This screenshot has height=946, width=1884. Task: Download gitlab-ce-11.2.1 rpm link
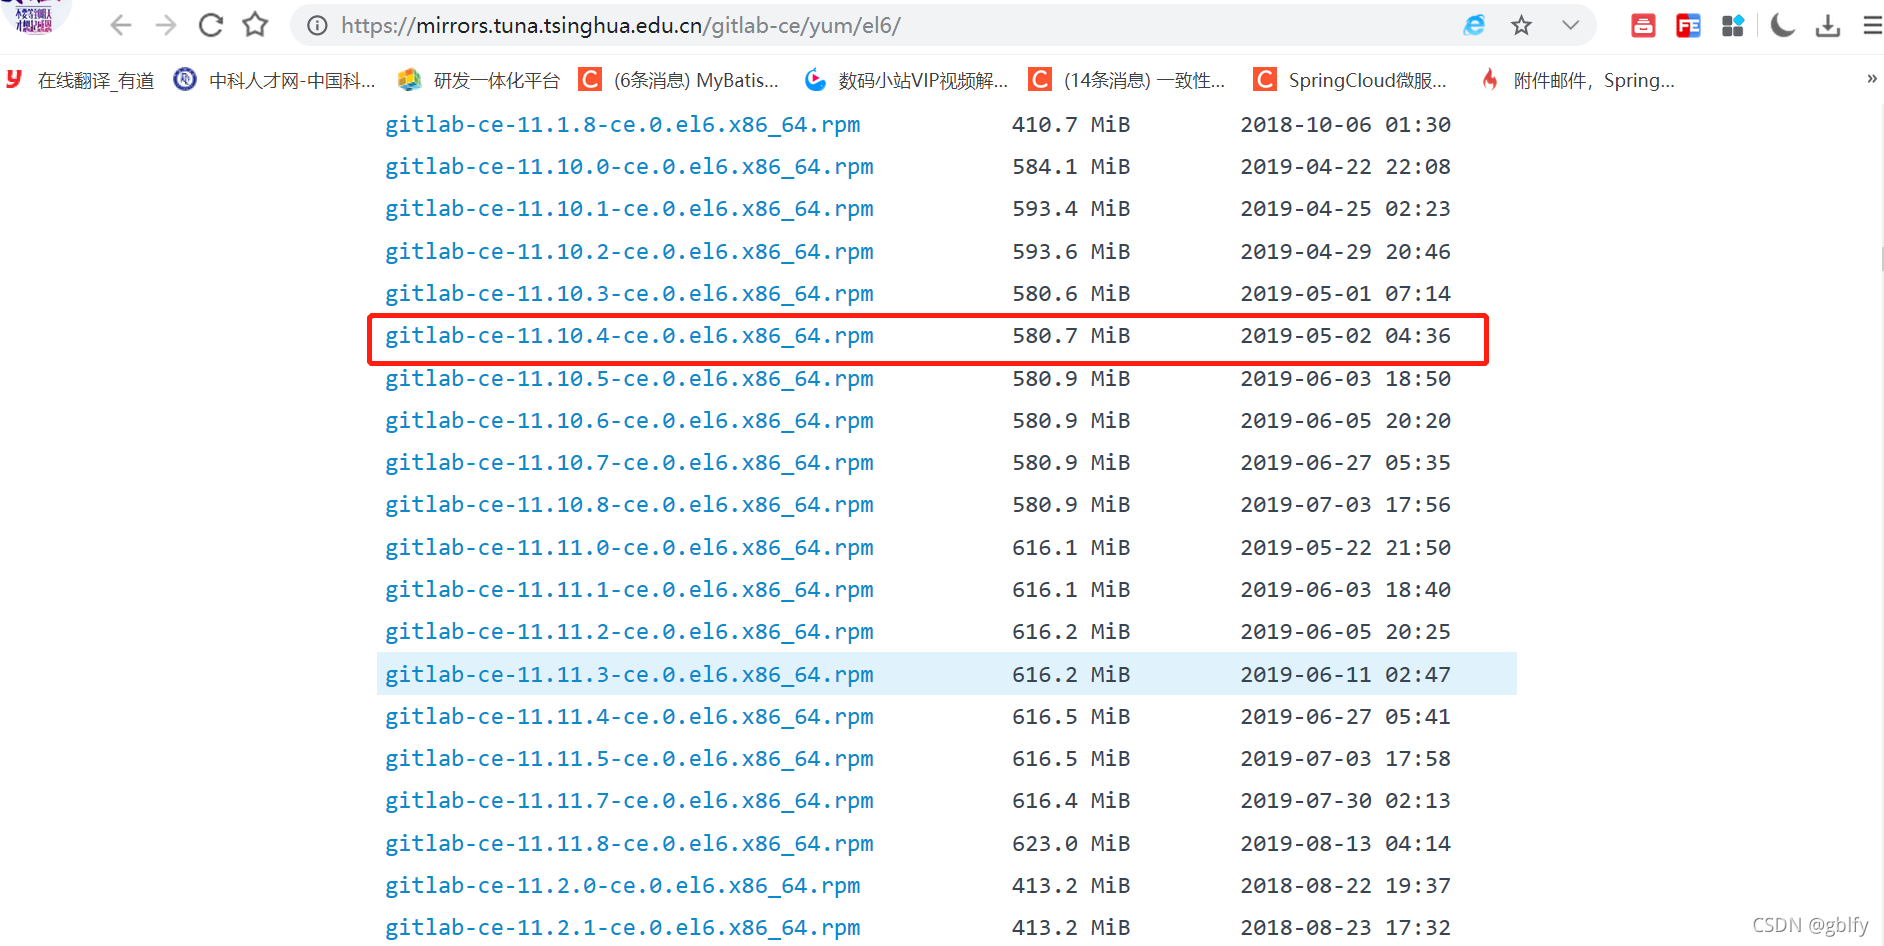point(622,928)
